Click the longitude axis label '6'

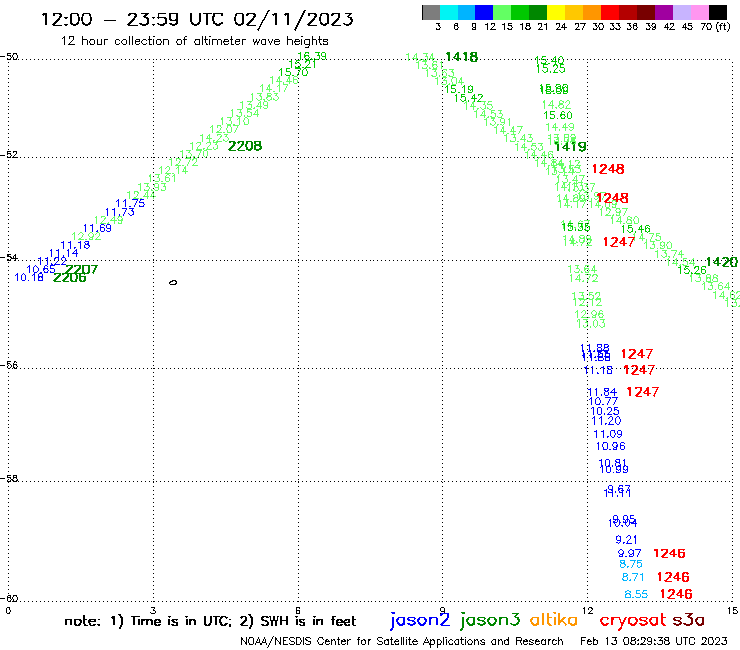tap(298, 610)
